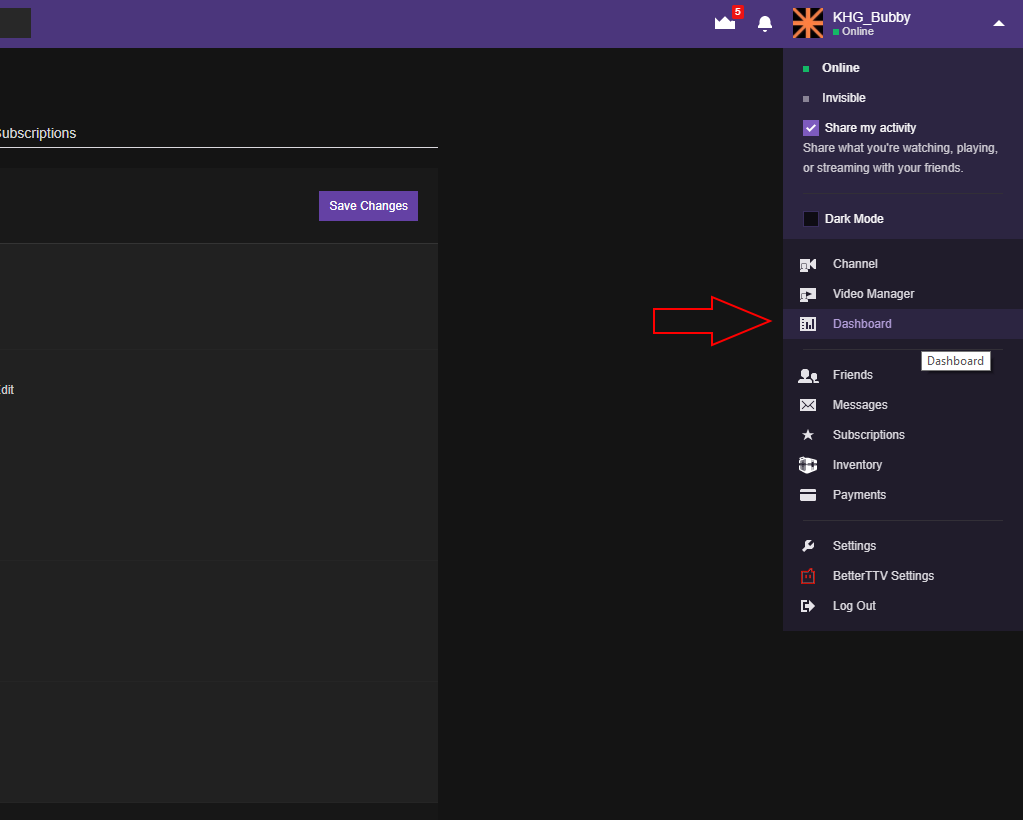Go to Messages menu entry
The width and height of the screenshot is (1023, 820).
(903, 405)
